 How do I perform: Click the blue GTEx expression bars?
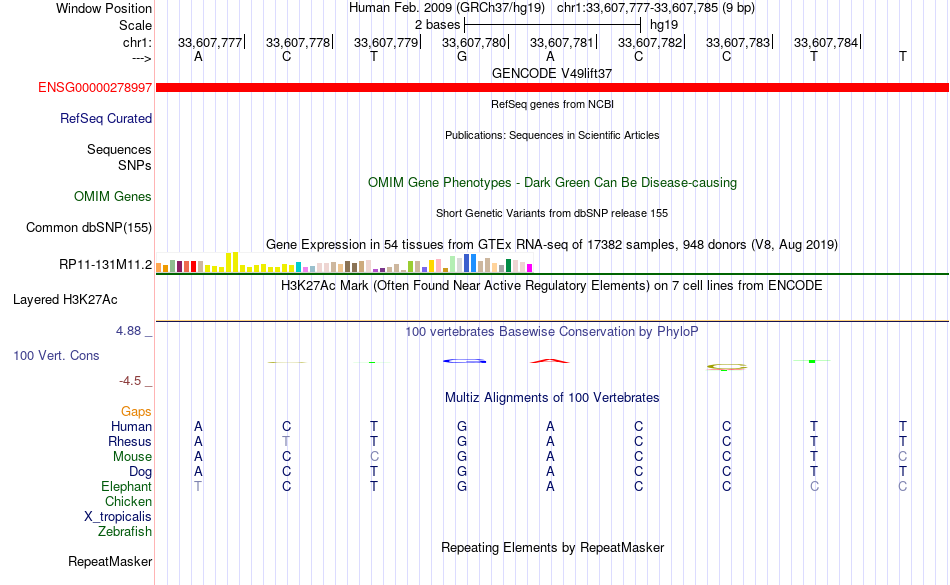[470, 263]
